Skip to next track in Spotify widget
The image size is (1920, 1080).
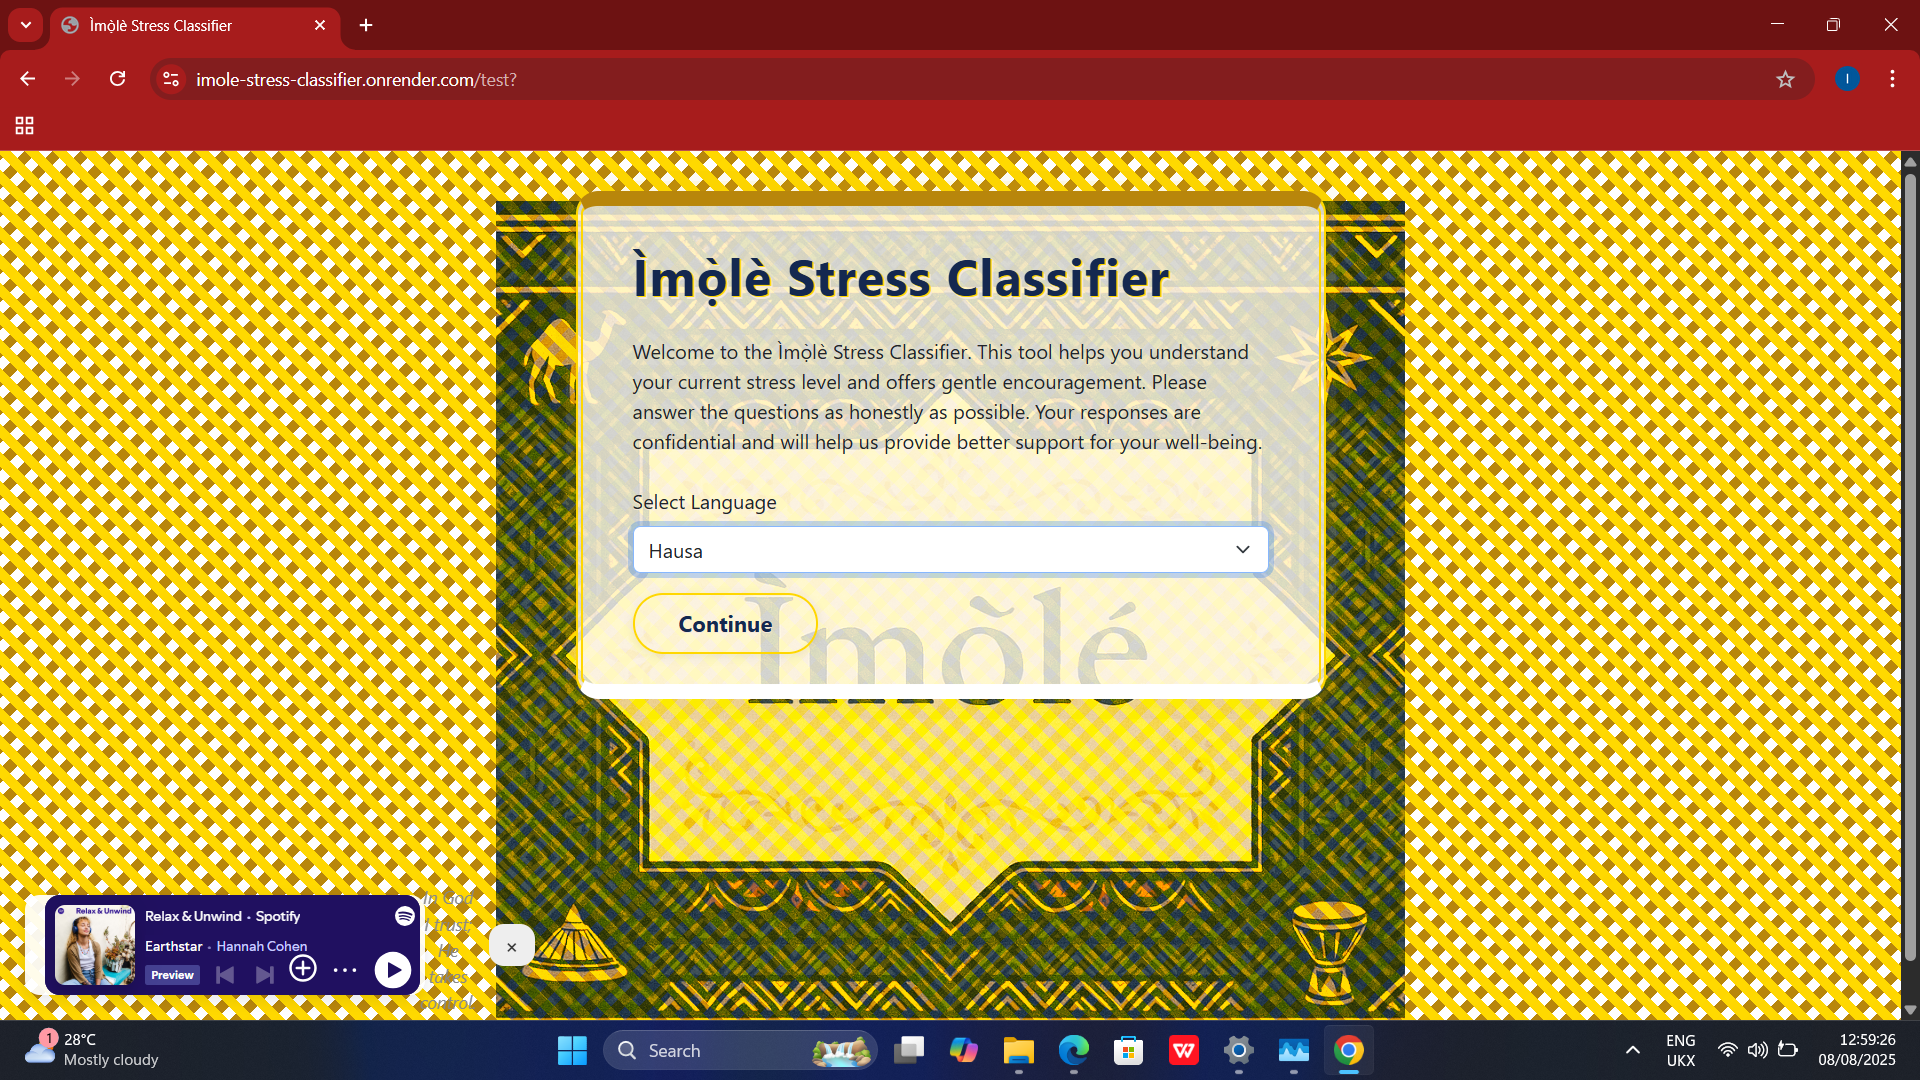pos(264,974)
